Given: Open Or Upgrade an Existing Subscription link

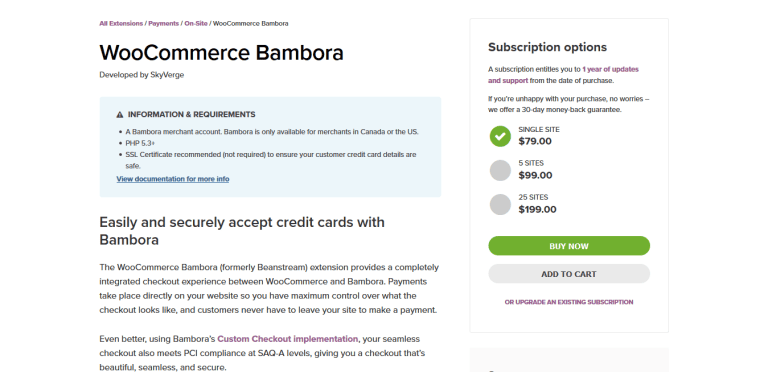Looking at the screenshot, I should (569, 302).
